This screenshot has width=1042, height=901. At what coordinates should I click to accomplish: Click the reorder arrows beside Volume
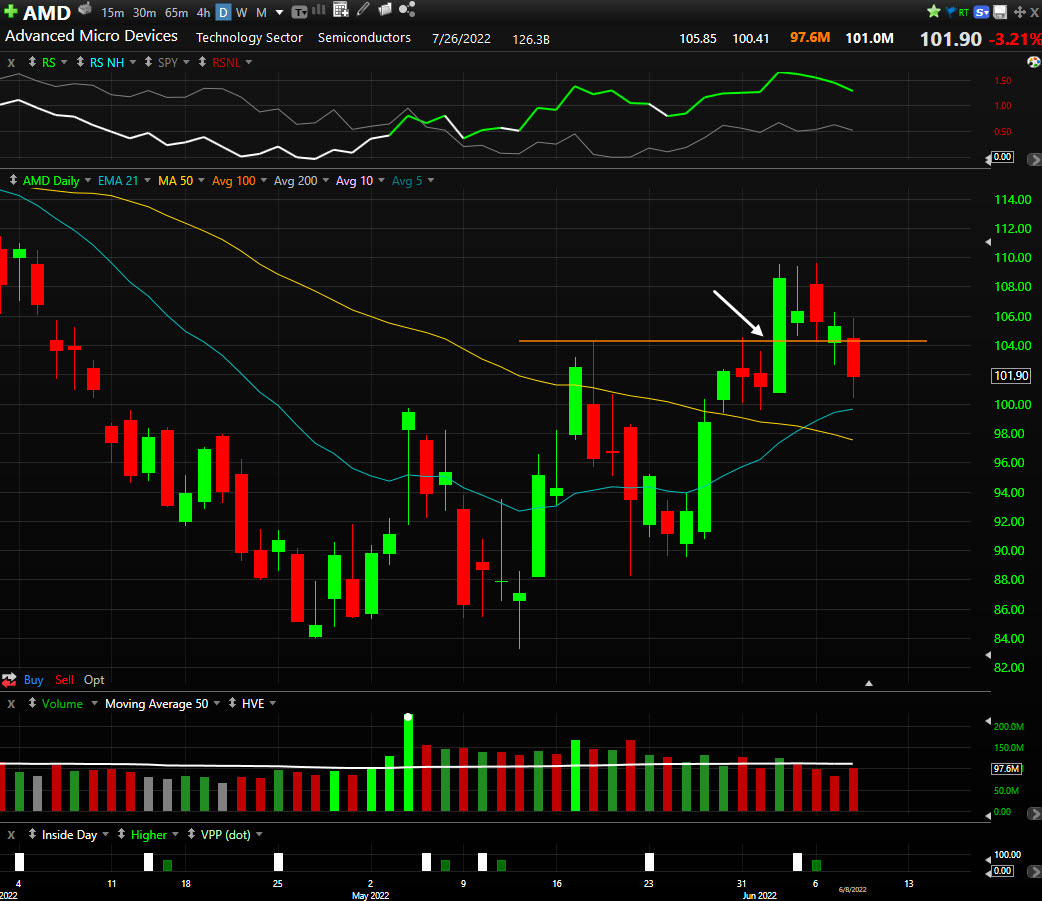pos(32,703)
